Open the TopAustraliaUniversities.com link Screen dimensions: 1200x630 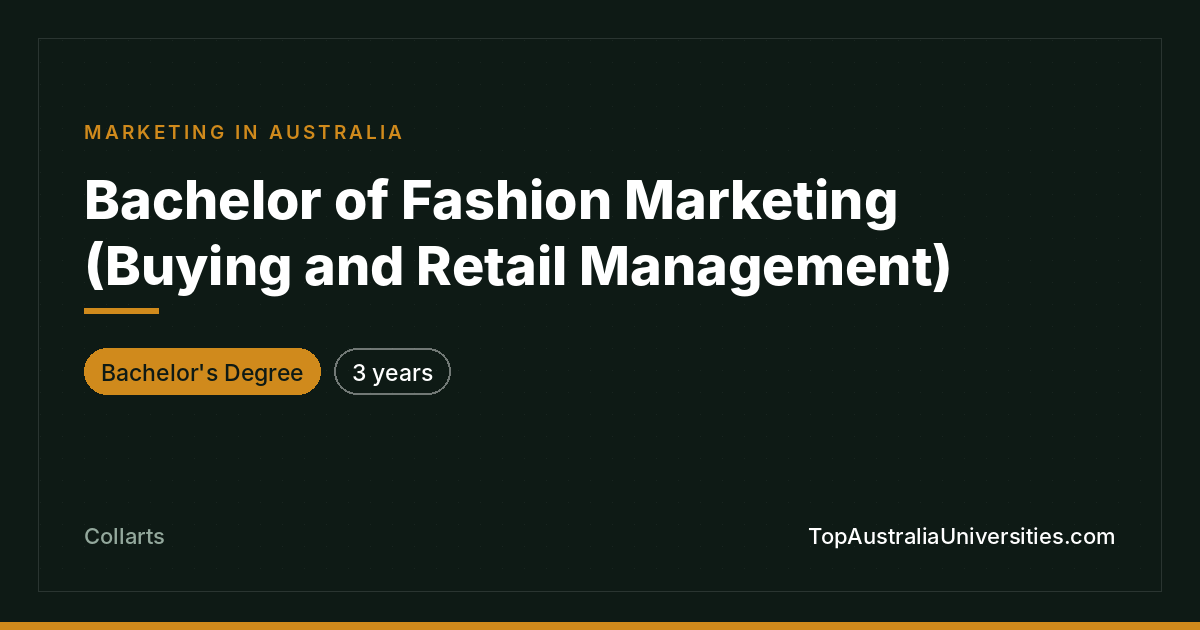point(961,537)
